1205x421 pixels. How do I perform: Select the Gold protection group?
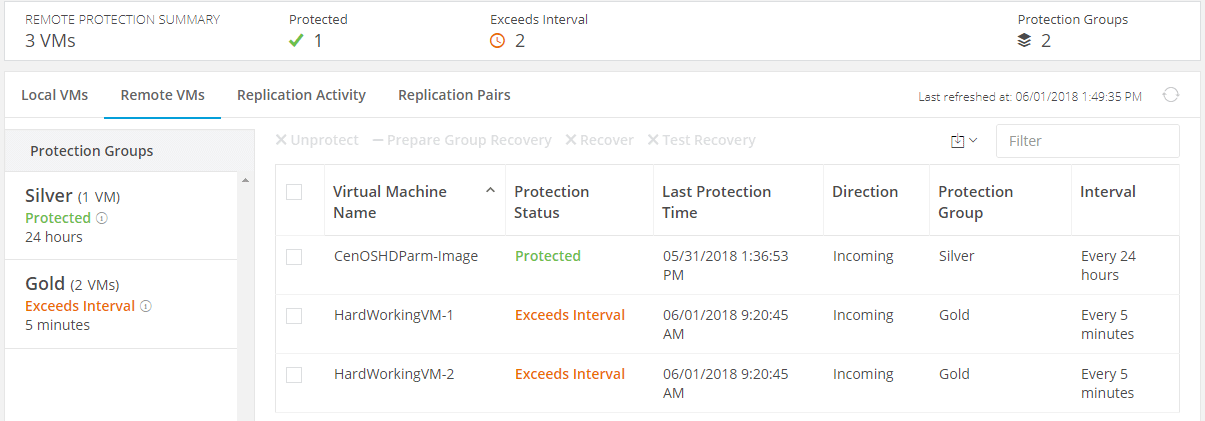coord(121,304)
